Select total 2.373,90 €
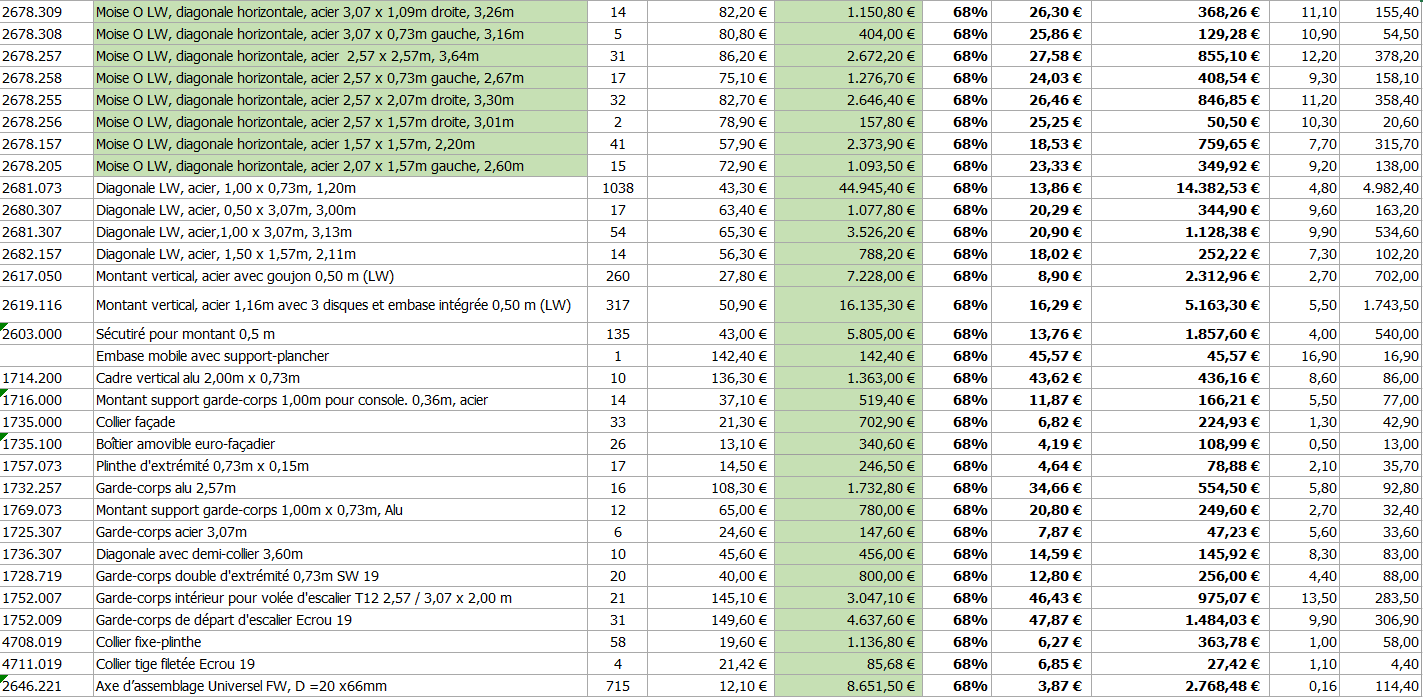The image size is (1423, 697). 848,144
